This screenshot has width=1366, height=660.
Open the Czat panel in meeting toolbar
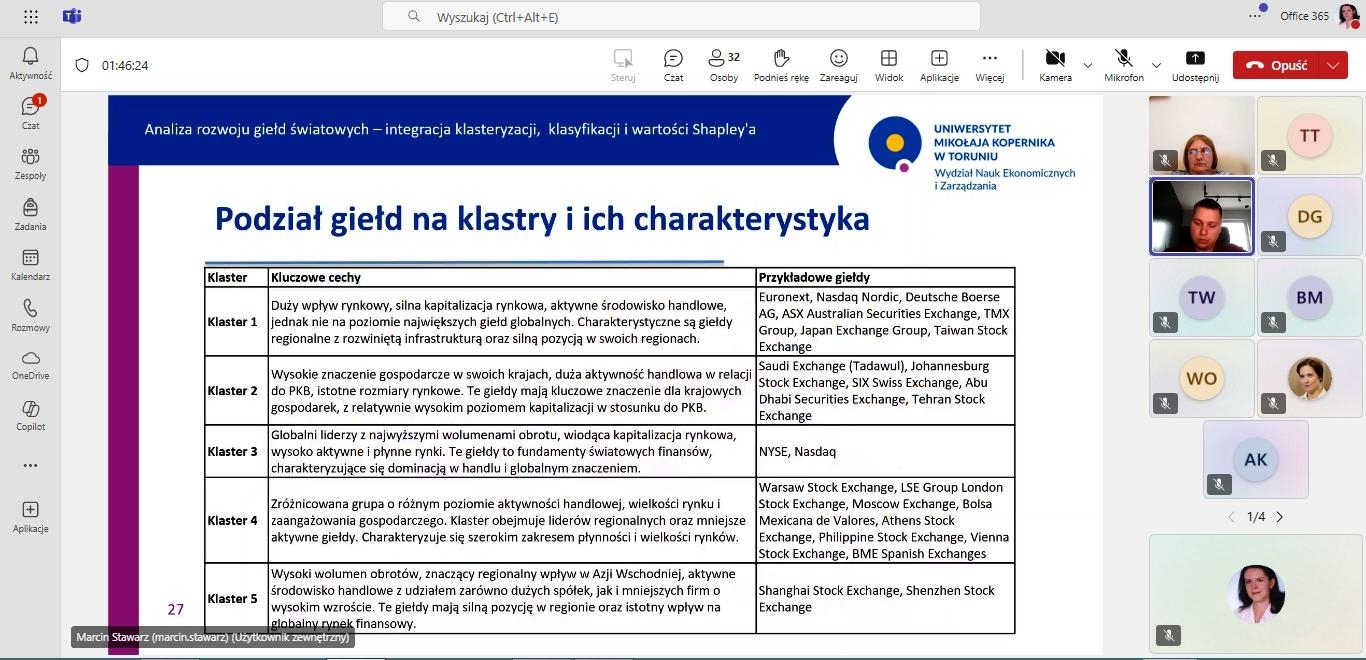coord(673,64)
